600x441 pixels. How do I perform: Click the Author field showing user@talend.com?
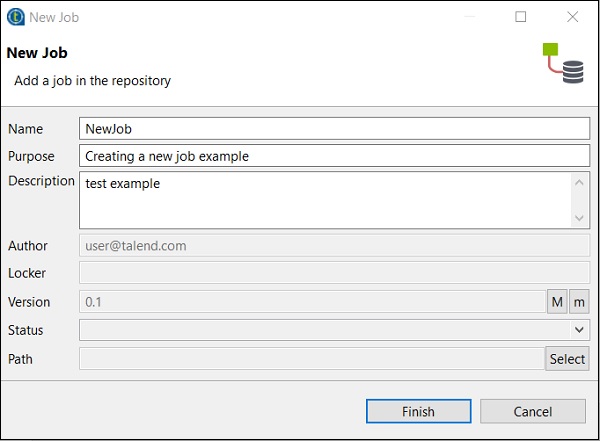pyautogui.click(x=334, y=245)
